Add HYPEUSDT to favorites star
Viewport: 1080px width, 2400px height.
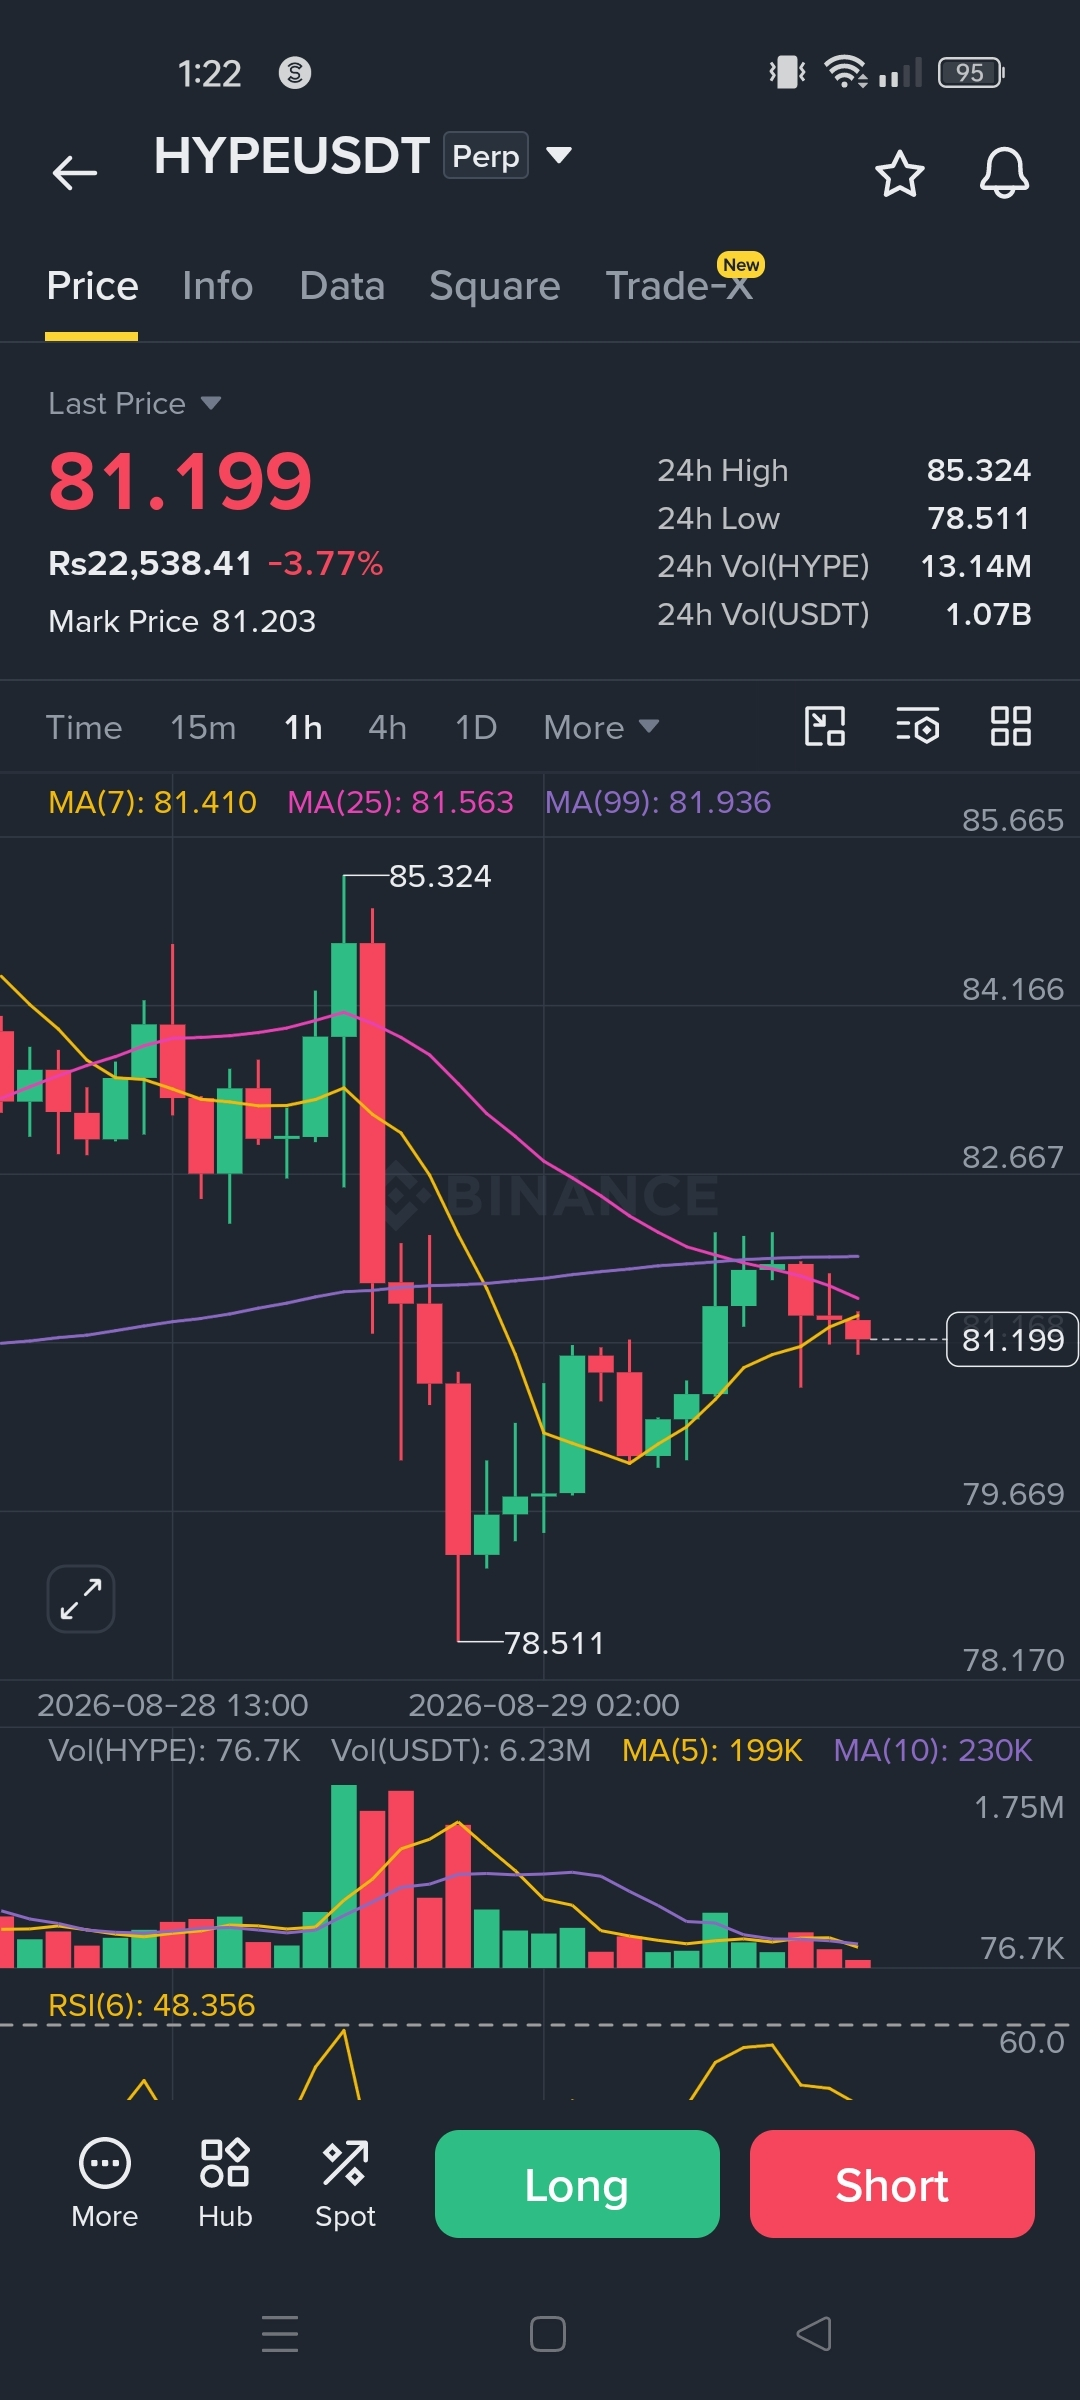[900, 174]
